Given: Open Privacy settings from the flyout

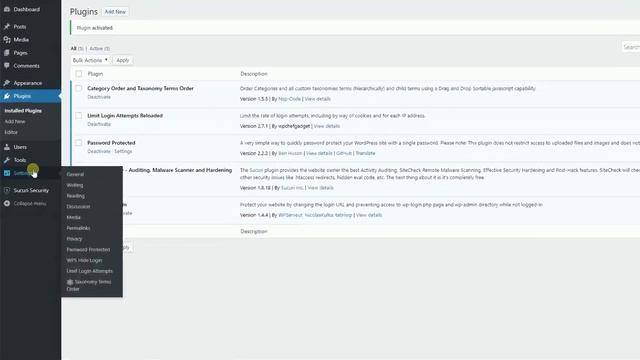Looking at the screenshot, I should 74,239.
